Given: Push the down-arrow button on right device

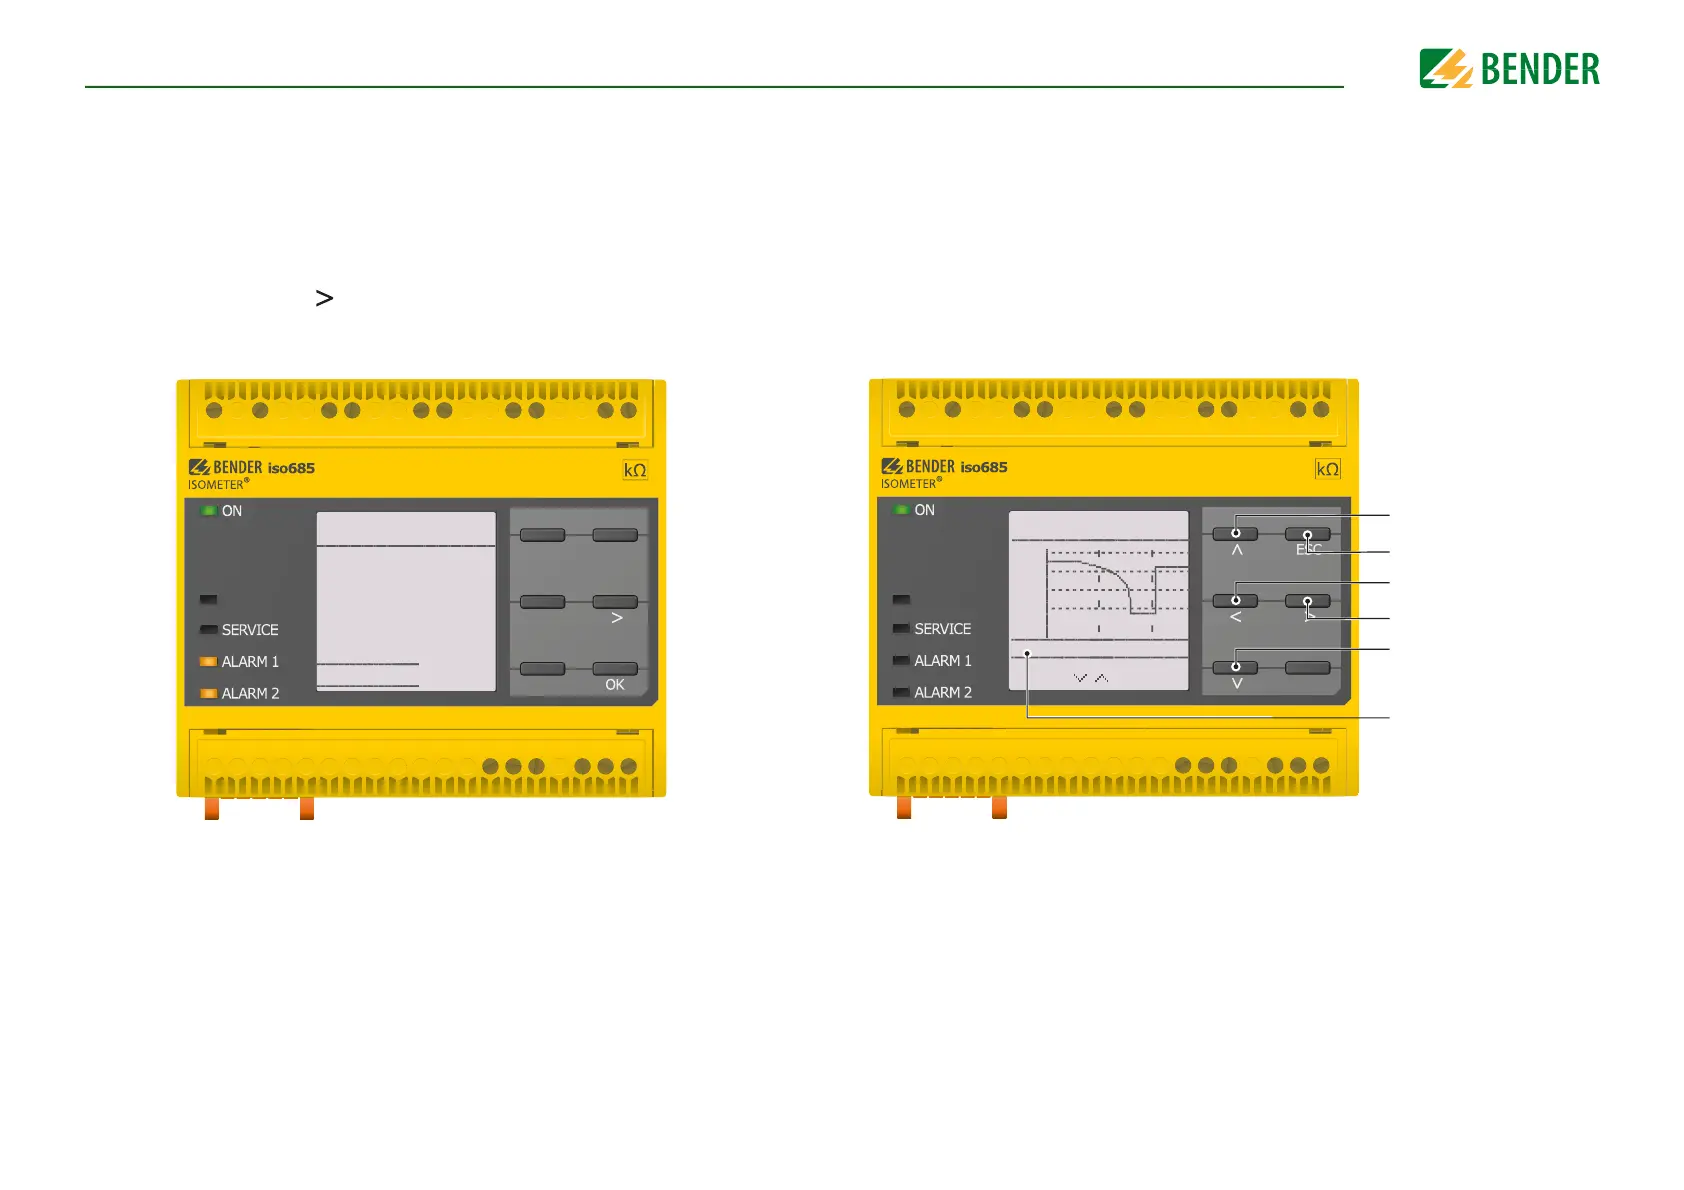Looking at the screenshot, I should click(x=1235, y=668).
